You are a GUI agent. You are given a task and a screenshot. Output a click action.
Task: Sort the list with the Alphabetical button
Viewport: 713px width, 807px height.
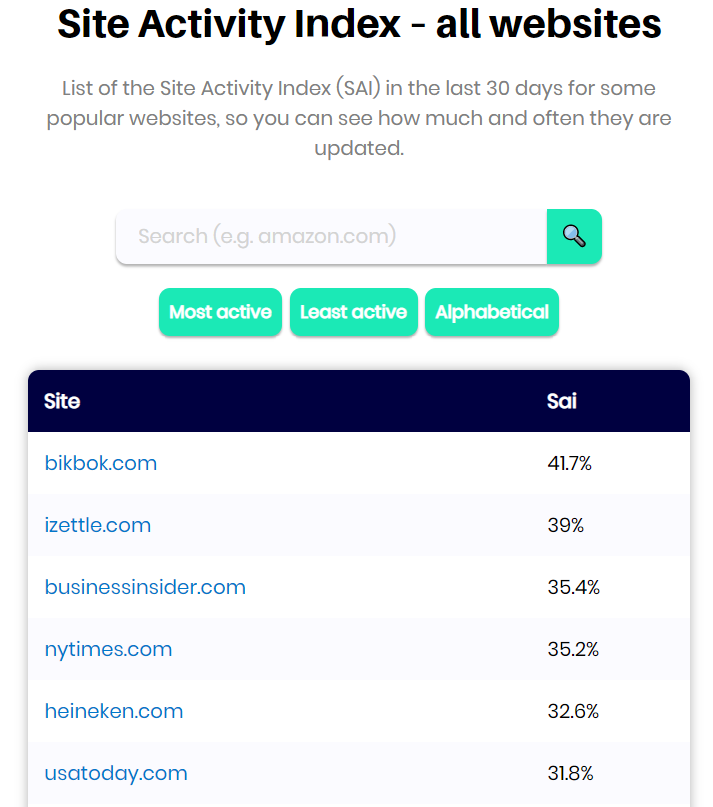491,312
